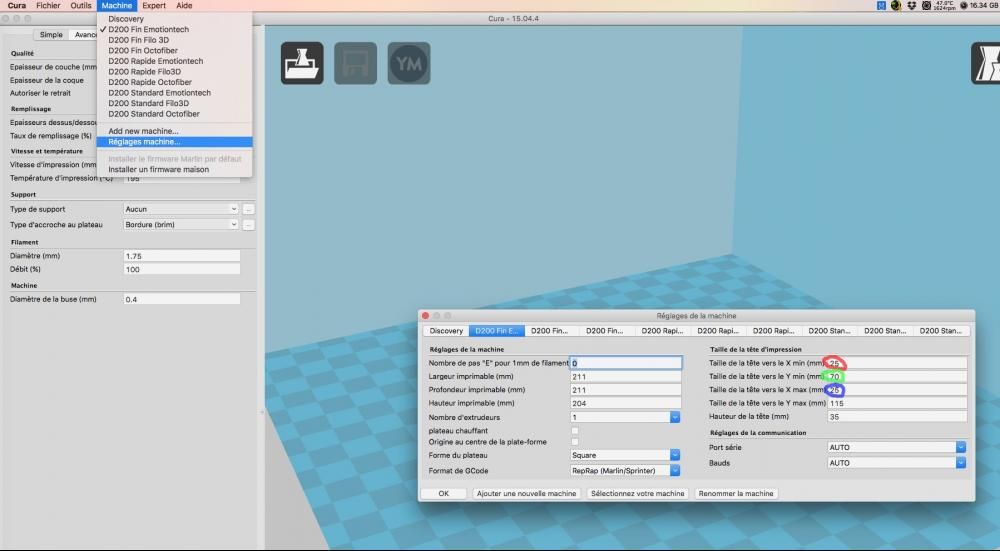The height and width of the screenshot is (551, 1000).
Task: Open the Format de GCode dropdown
Action: (x=626, y=471)
